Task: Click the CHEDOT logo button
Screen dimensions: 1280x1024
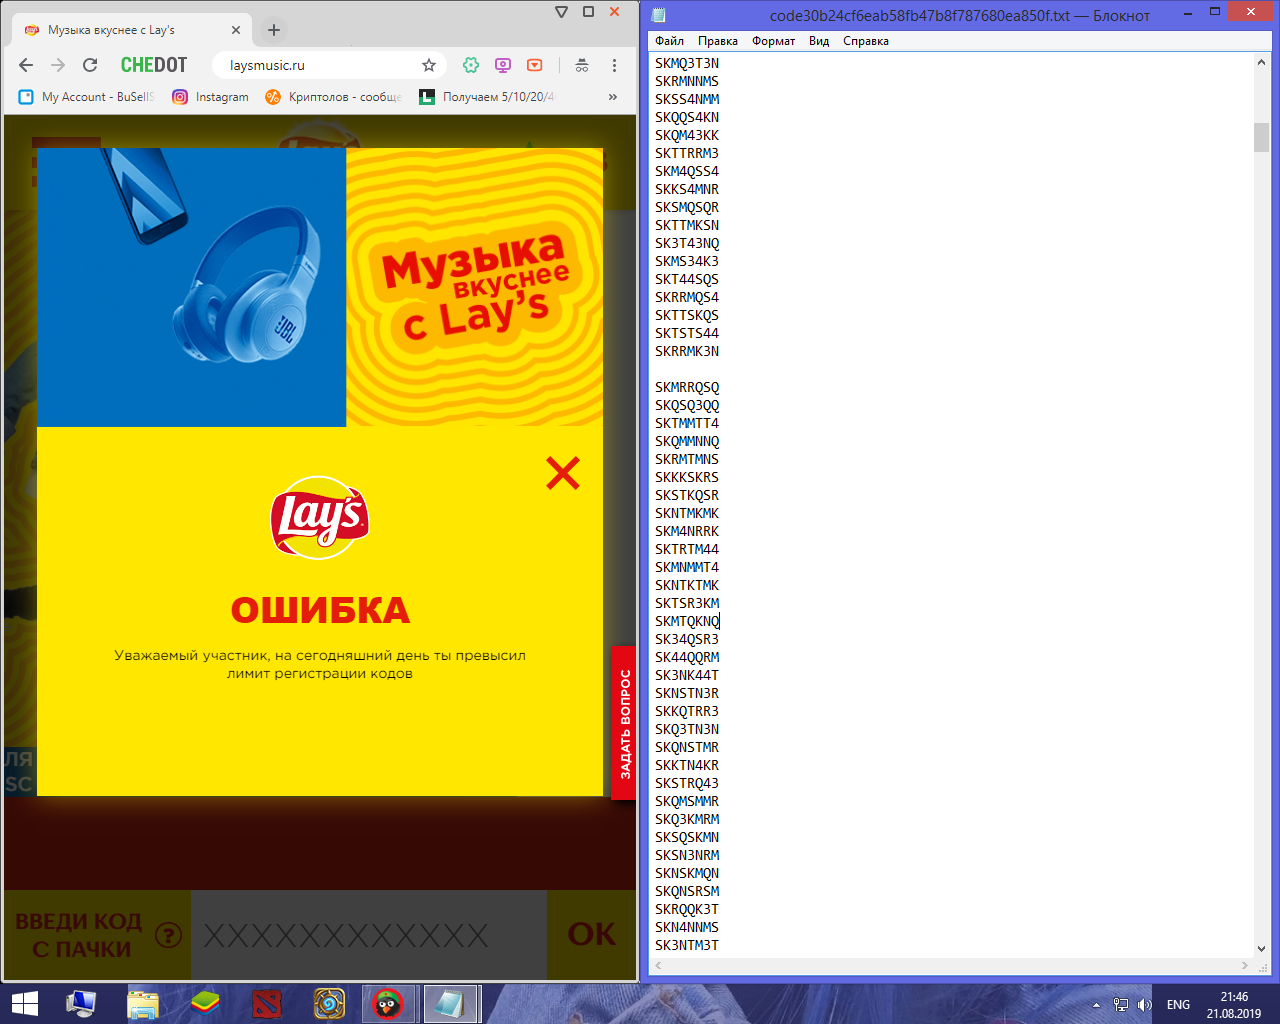Action: point(154,65)
